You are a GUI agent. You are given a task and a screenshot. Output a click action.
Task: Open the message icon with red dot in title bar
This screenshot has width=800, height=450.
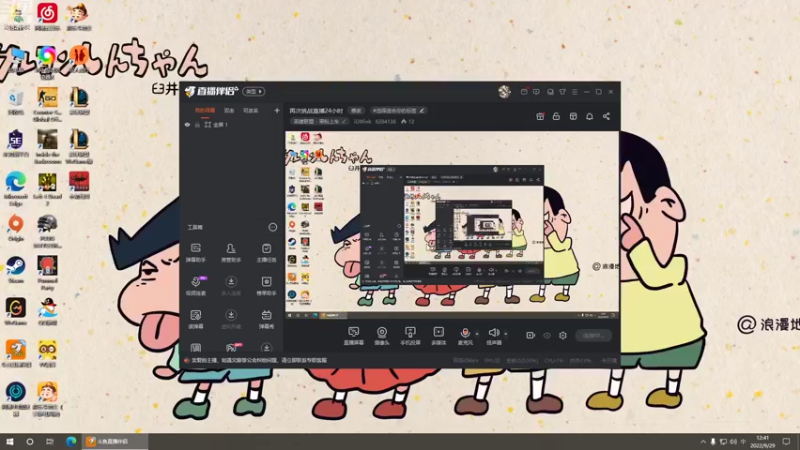point(524,92)
